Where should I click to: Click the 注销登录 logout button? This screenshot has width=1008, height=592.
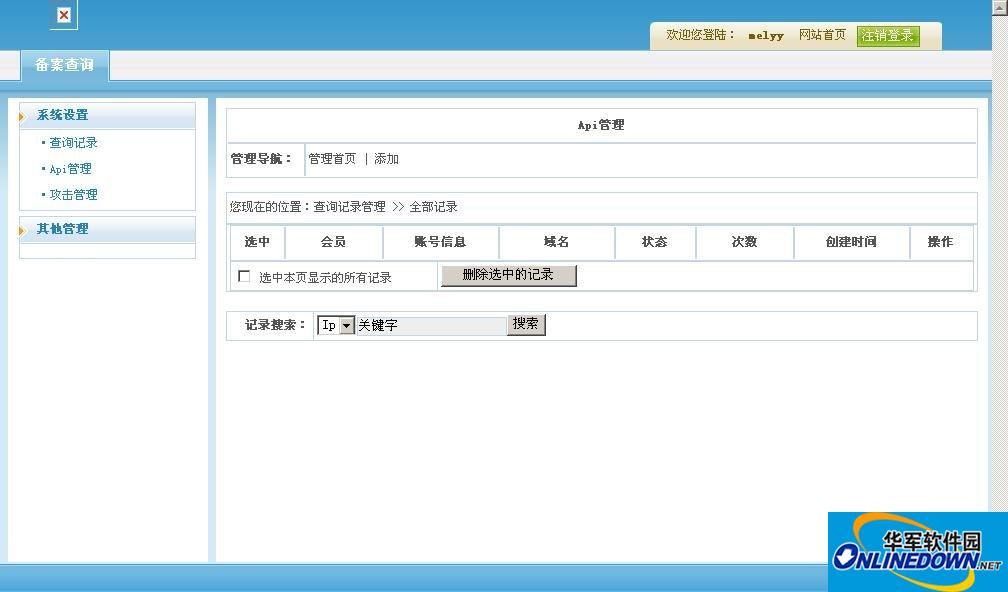tap(887, 36)
